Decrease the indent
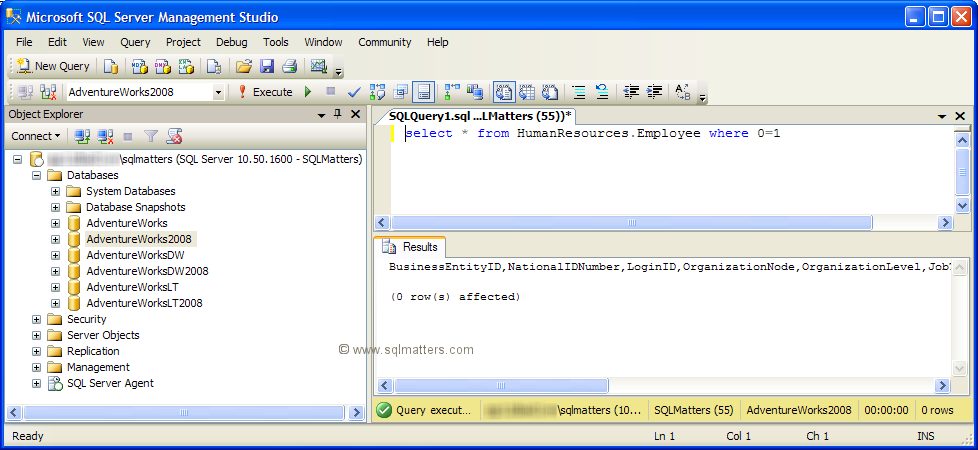 coord(631,92)
